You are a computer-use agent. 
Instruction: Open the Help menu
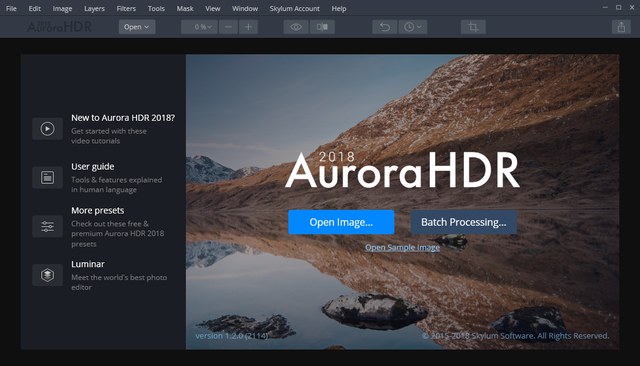[x=339, y=8]
